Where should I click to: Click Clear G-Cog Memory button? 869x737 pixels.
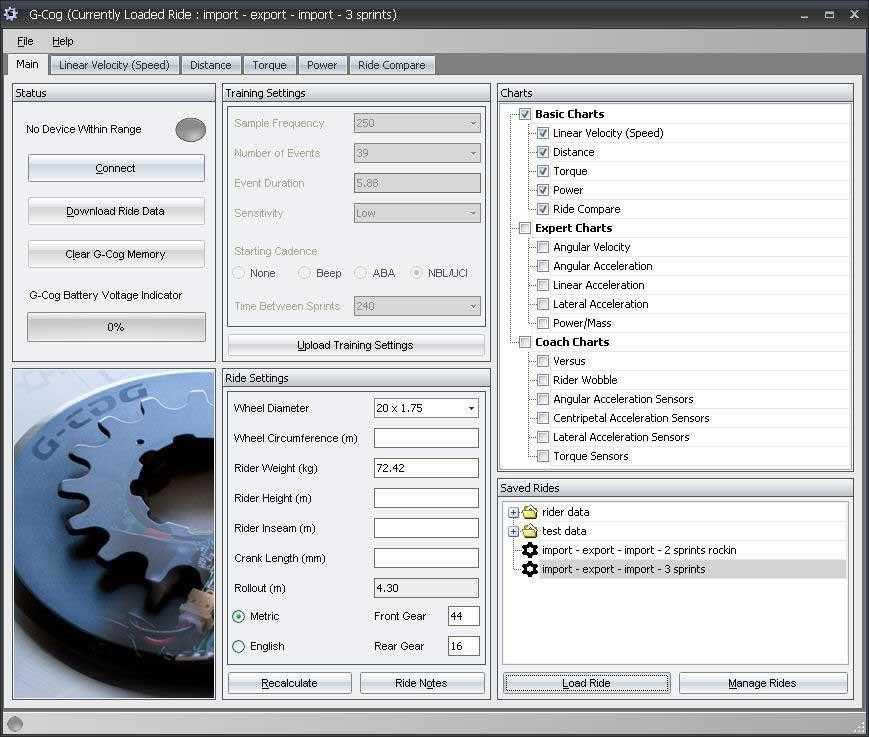point(116,254)
